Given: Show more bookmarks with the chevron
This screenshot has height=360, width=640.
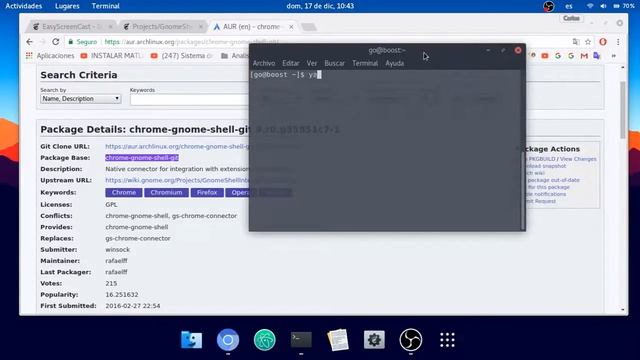Looking at the screenshot, I should coord(613,56).
